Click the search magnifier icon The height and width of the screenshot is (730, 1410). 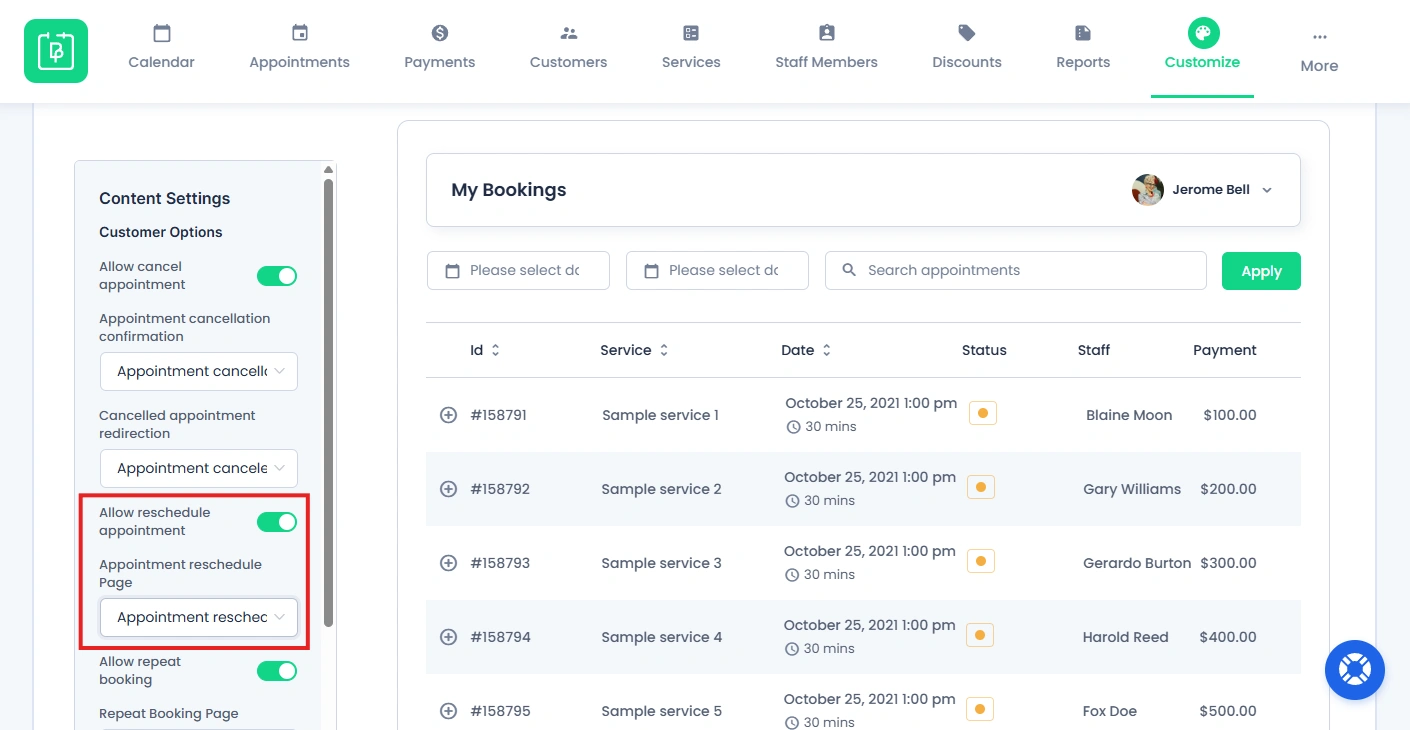[x=850, y=270]
